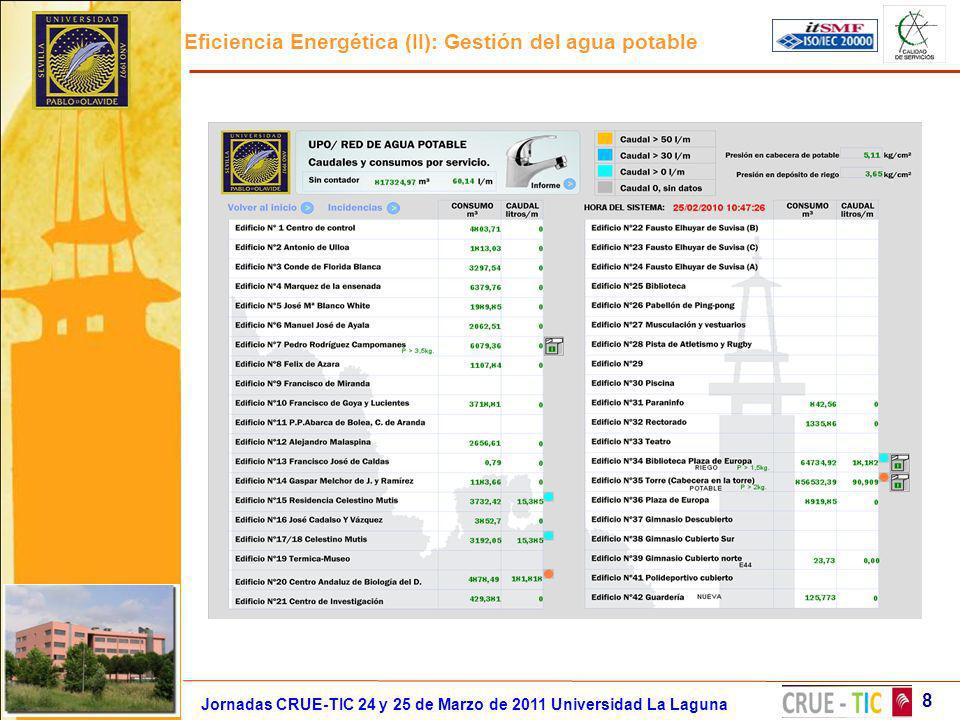This screenshot has height=720, width=960.
Task: Select row Edificio N°4 Marquez de la ensenada
Action: 386,287
